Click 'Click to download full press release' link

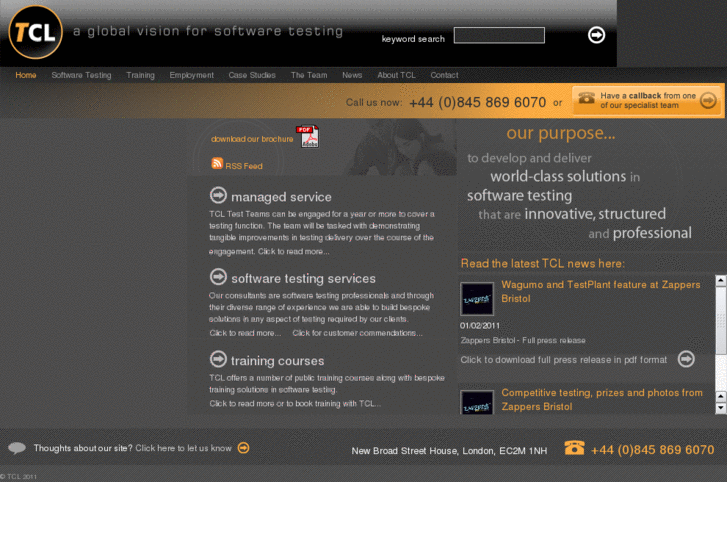coord(563,360)
